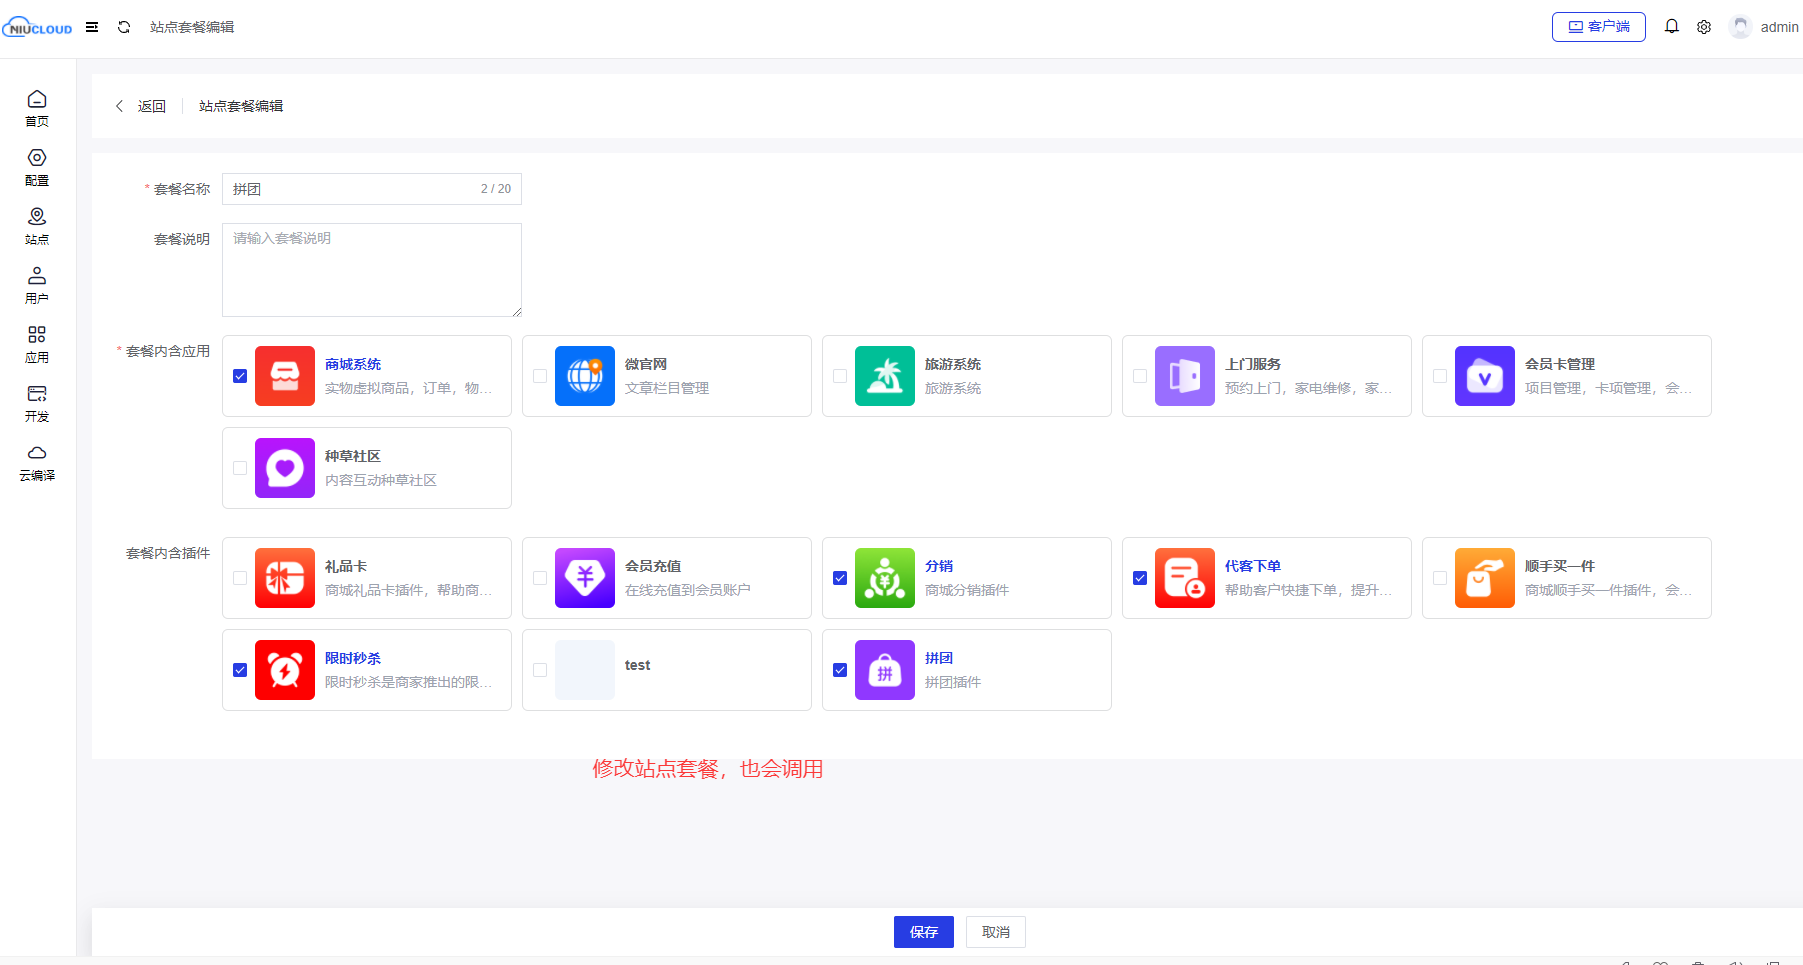Check the 种草社区 app checkbox

click(x=240, y=468)
